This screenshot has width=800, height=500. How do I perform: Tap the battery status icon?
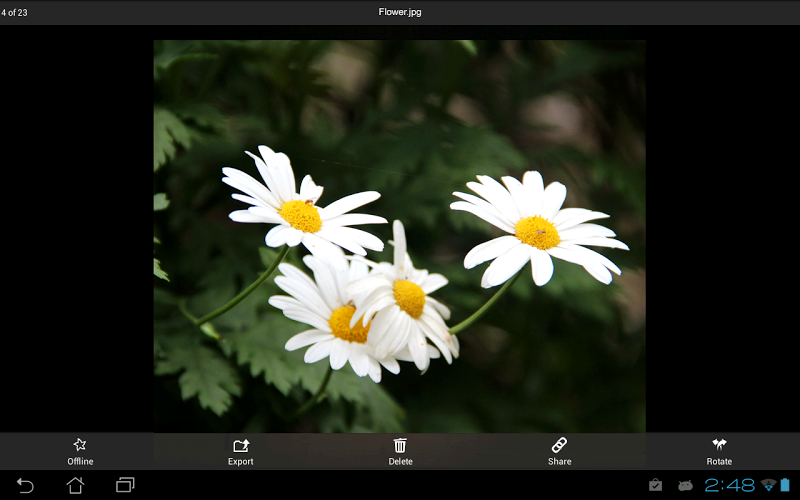tap(785, 485)
